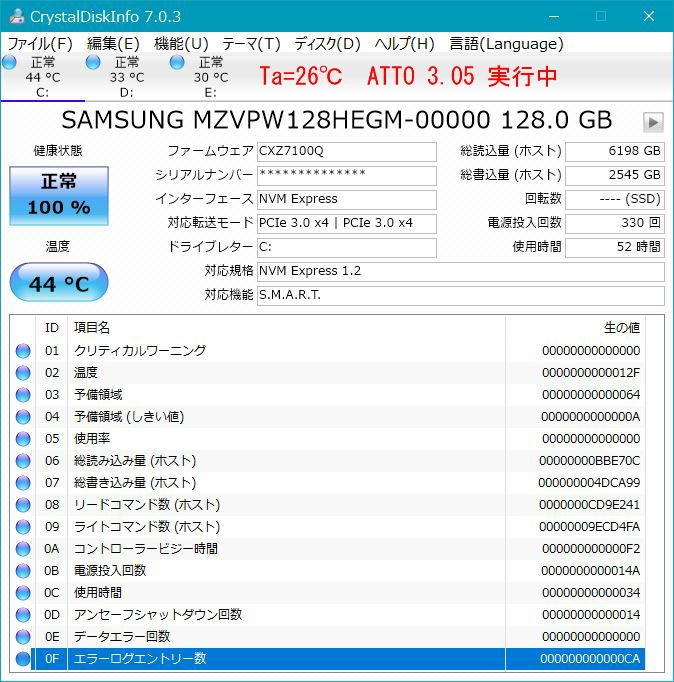Click the status orb for コントローラービジー時間
This screenshot has width=674, height=682.
tap(23, 549)
